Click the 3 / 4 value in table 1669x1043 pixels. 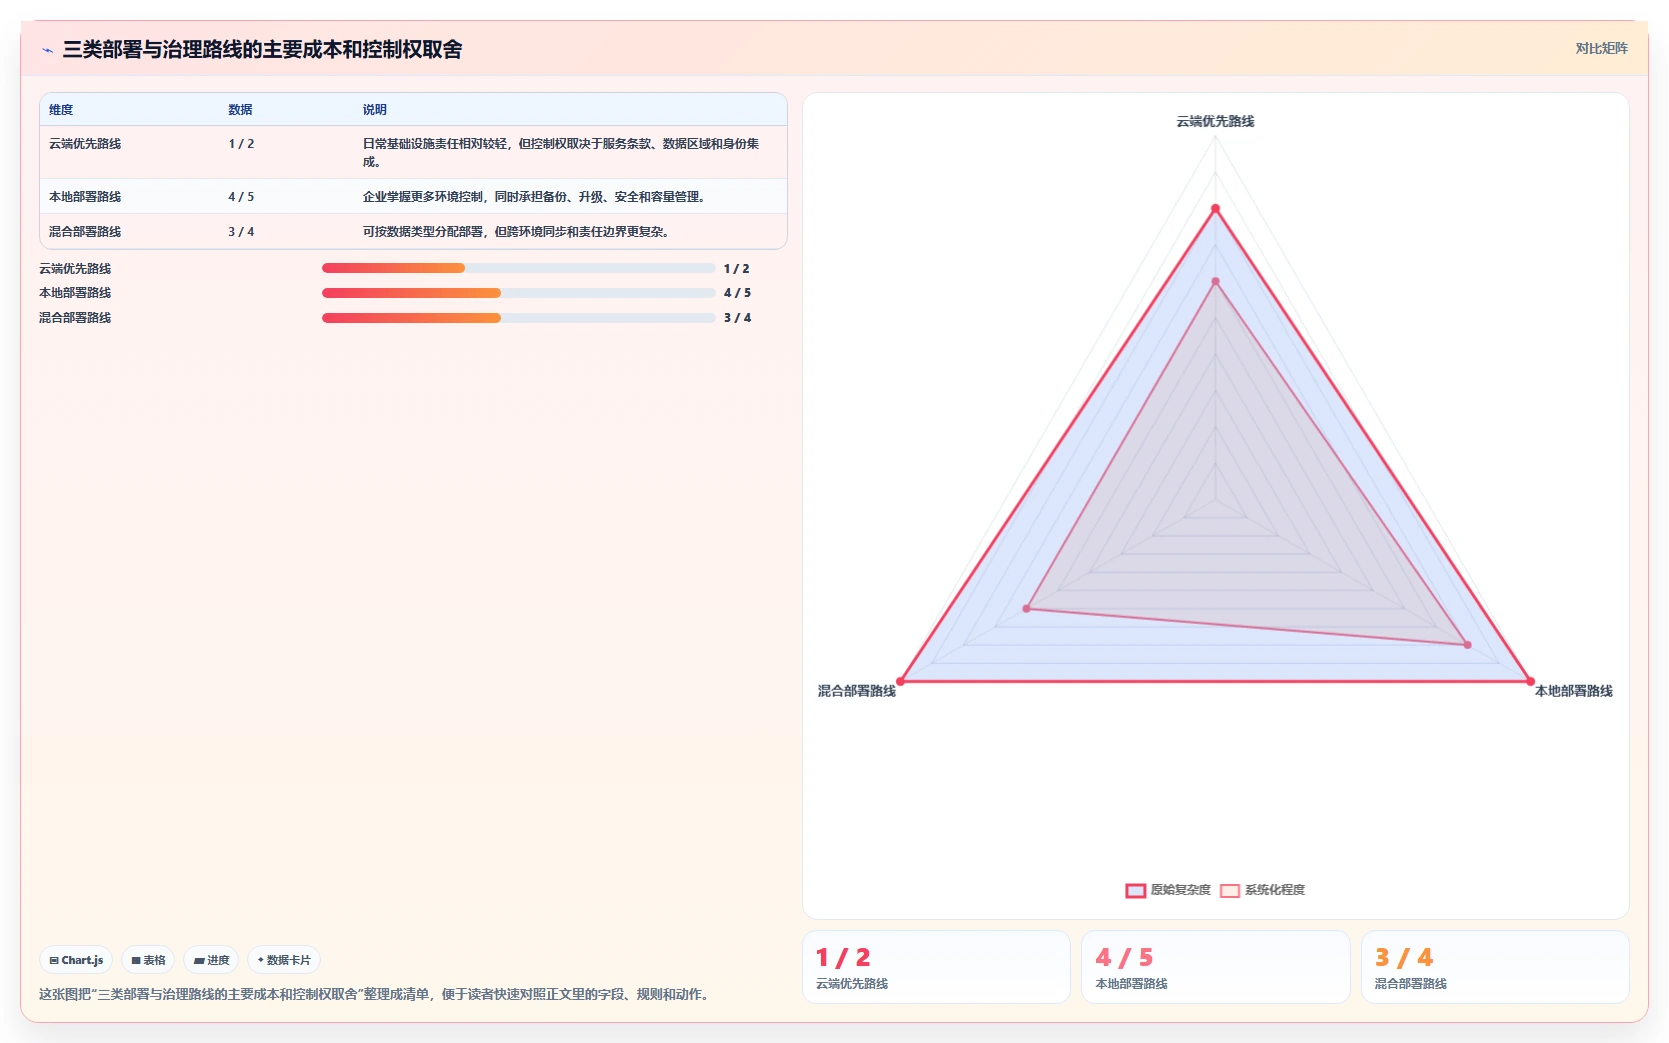coord(241,232)
